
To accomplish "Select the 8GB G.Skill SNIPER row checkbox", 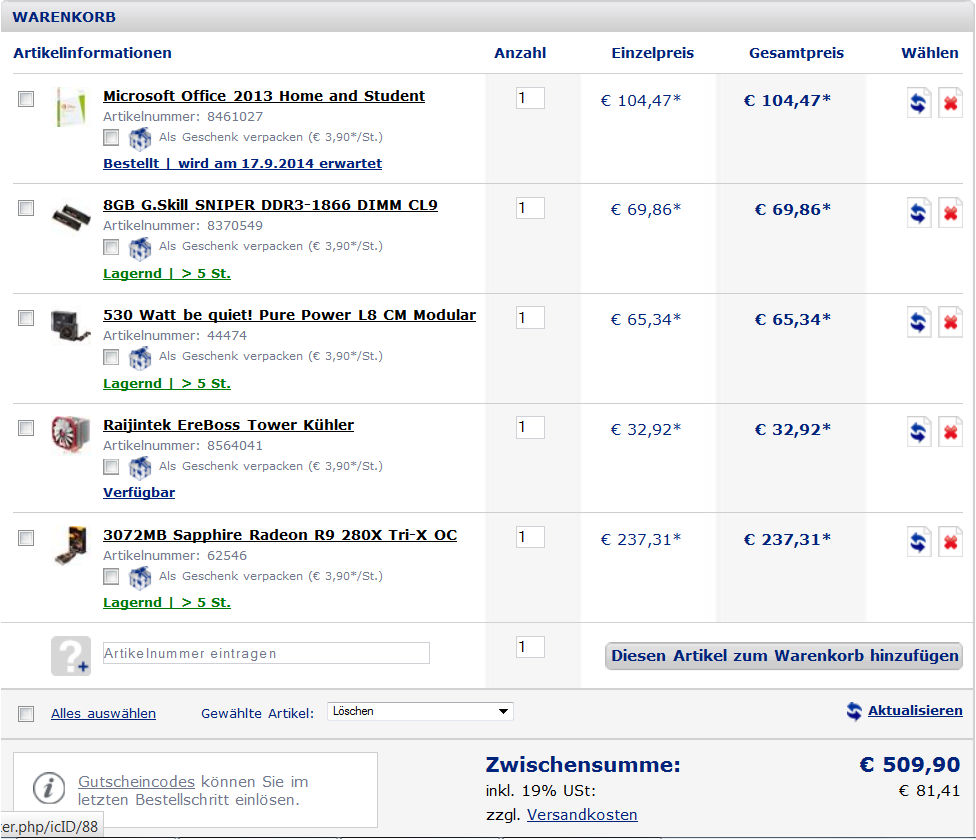I will tap(26, 208).
